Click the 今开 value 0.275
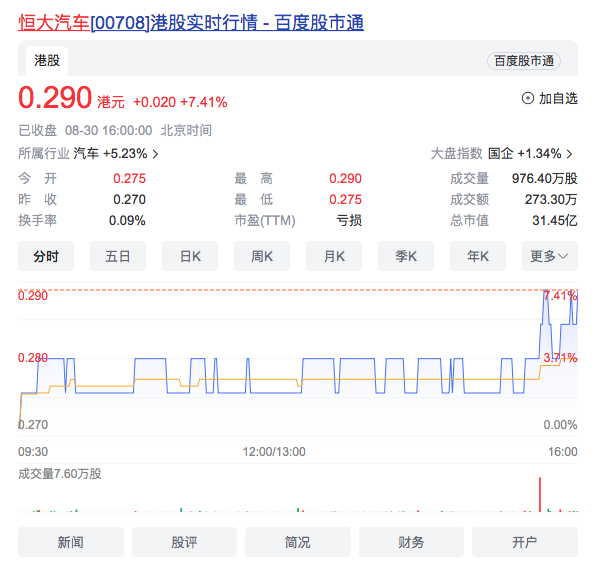 coord(129,178)
